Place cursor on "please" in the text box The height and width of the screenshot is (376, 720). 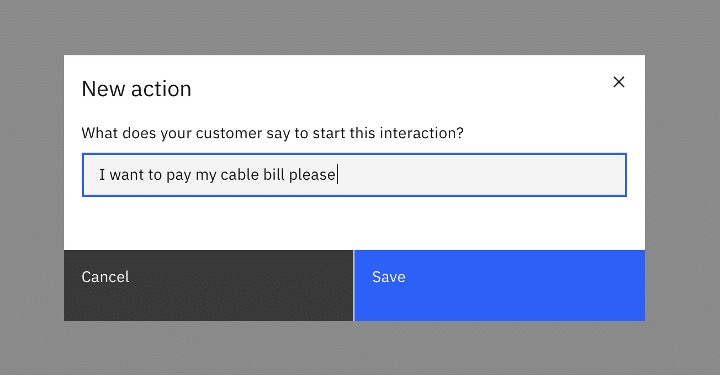coord(312,176)
